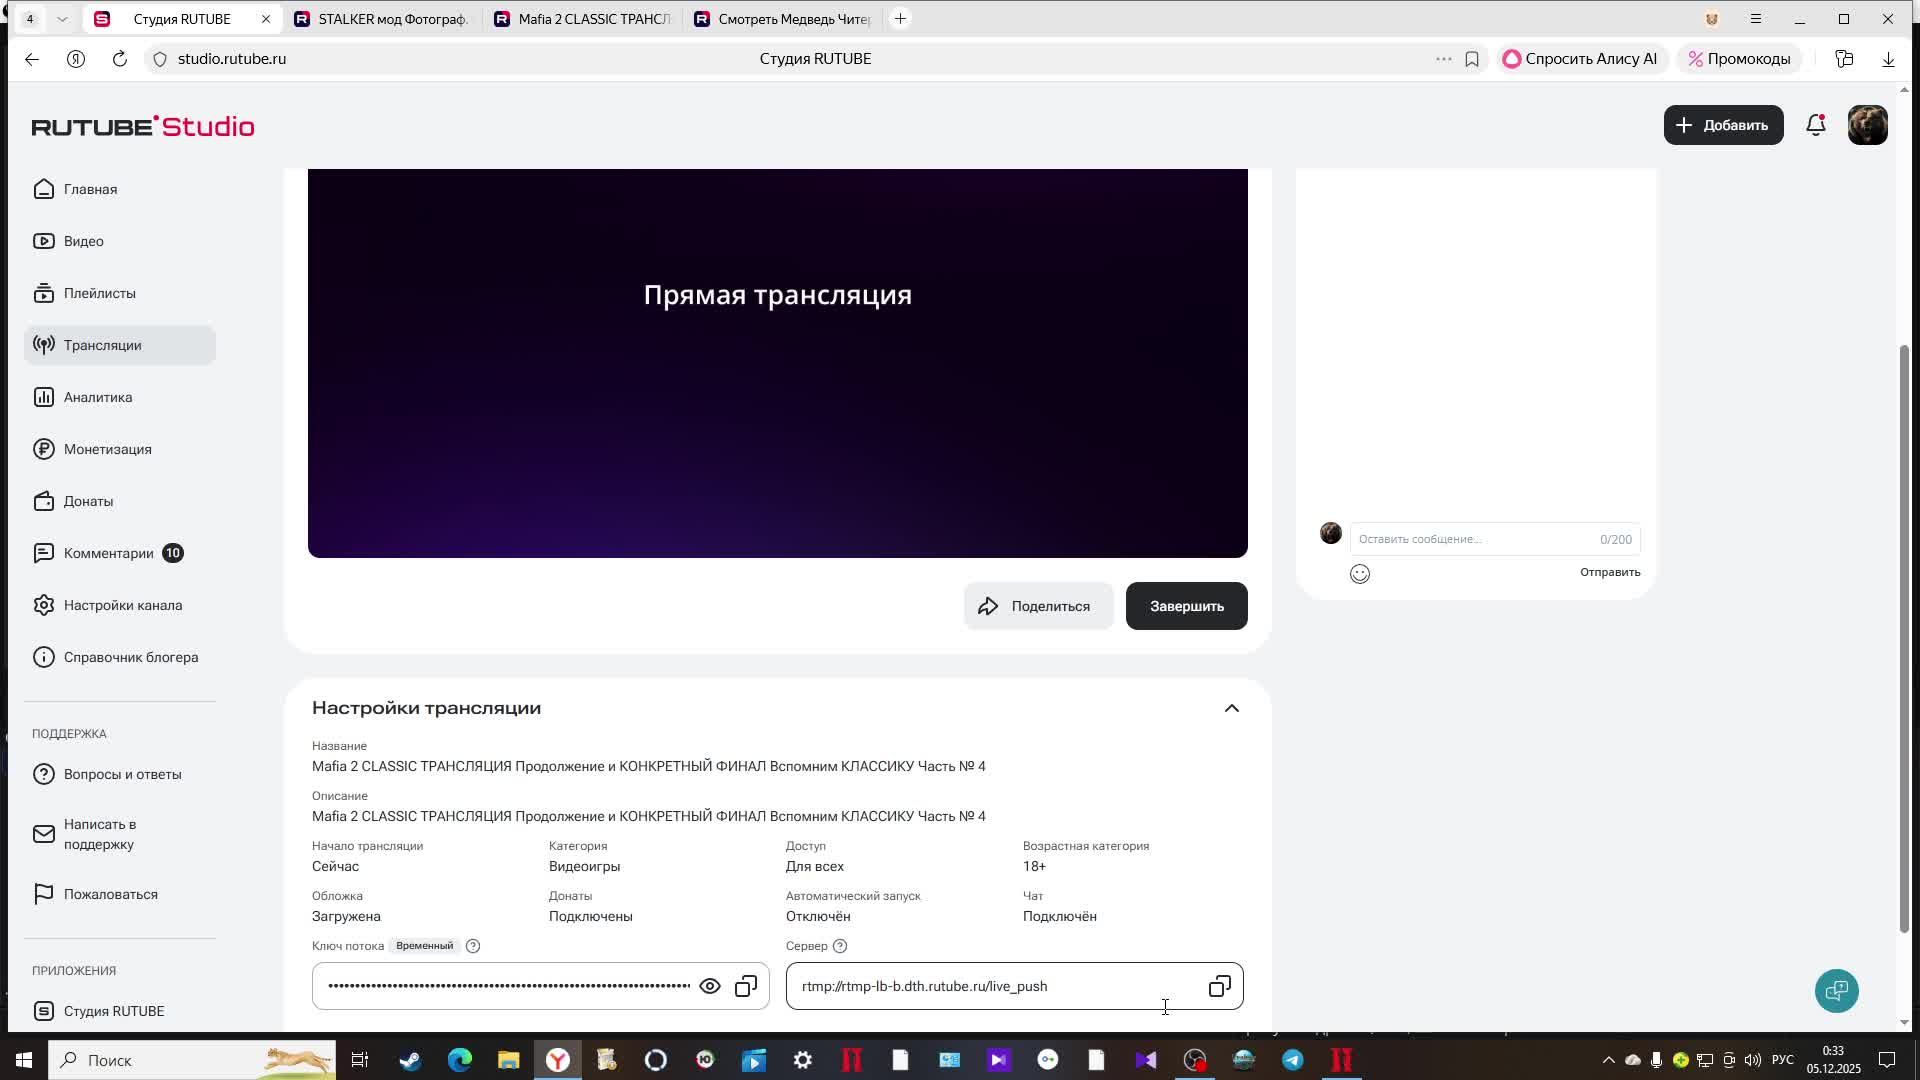Open the emoji picker in chat
The width and height of the screenshot is (1920, 1080).
[1360, 574]
